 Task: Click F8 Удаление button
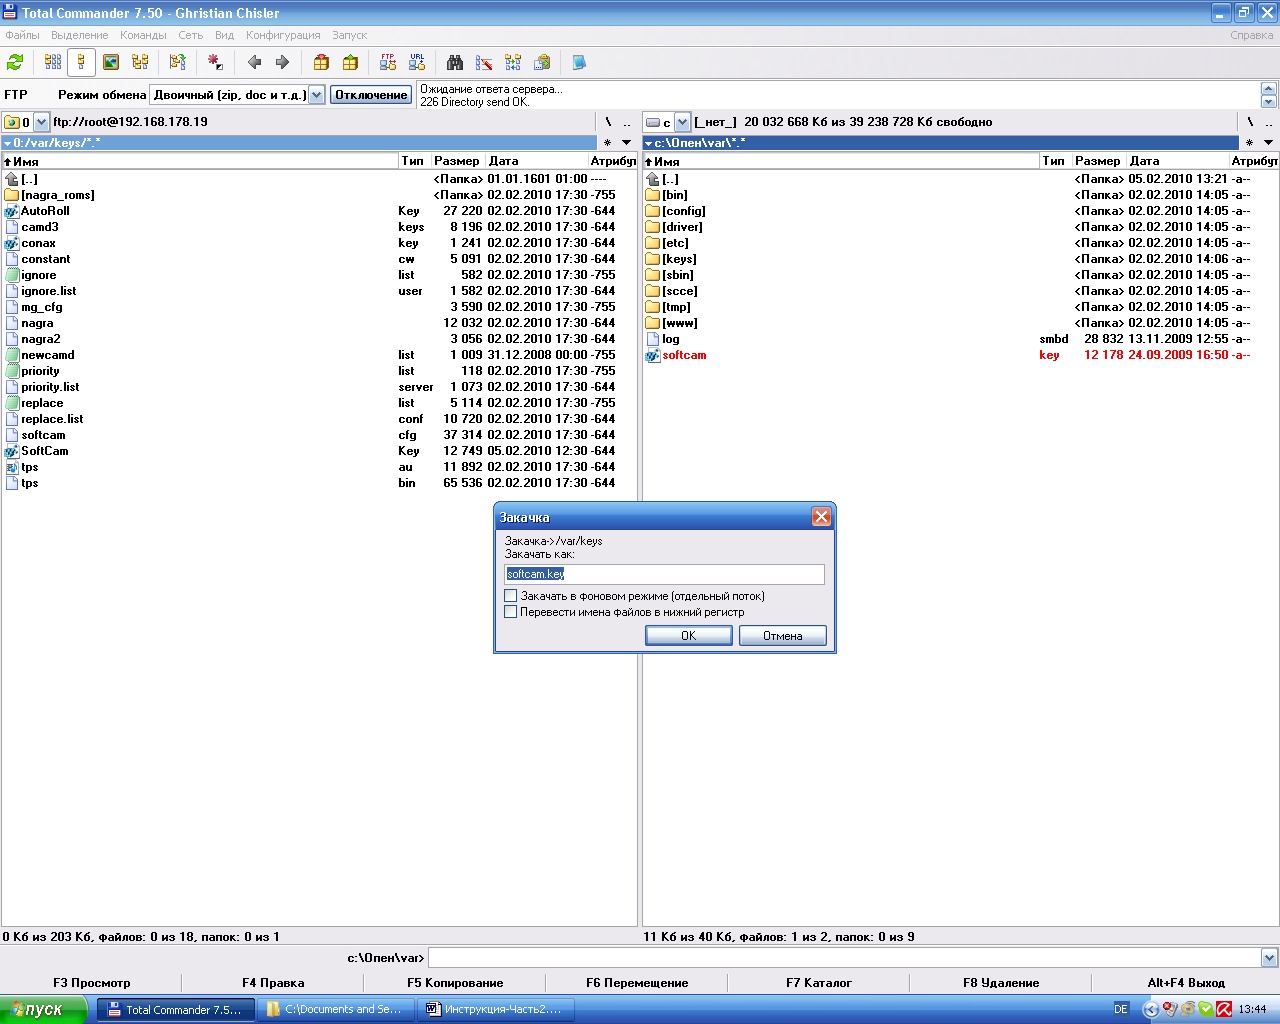point(1001,983)
